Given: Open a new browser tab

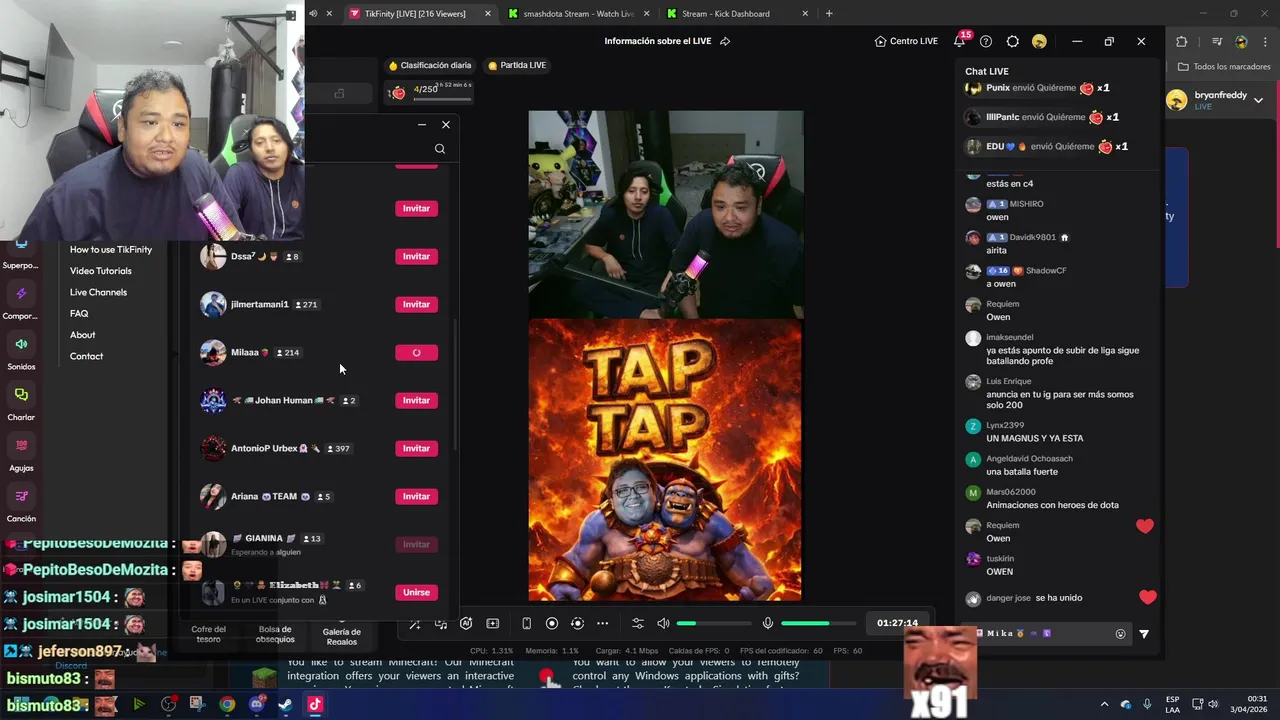Looking at the screenshot, I should (829, 13).
